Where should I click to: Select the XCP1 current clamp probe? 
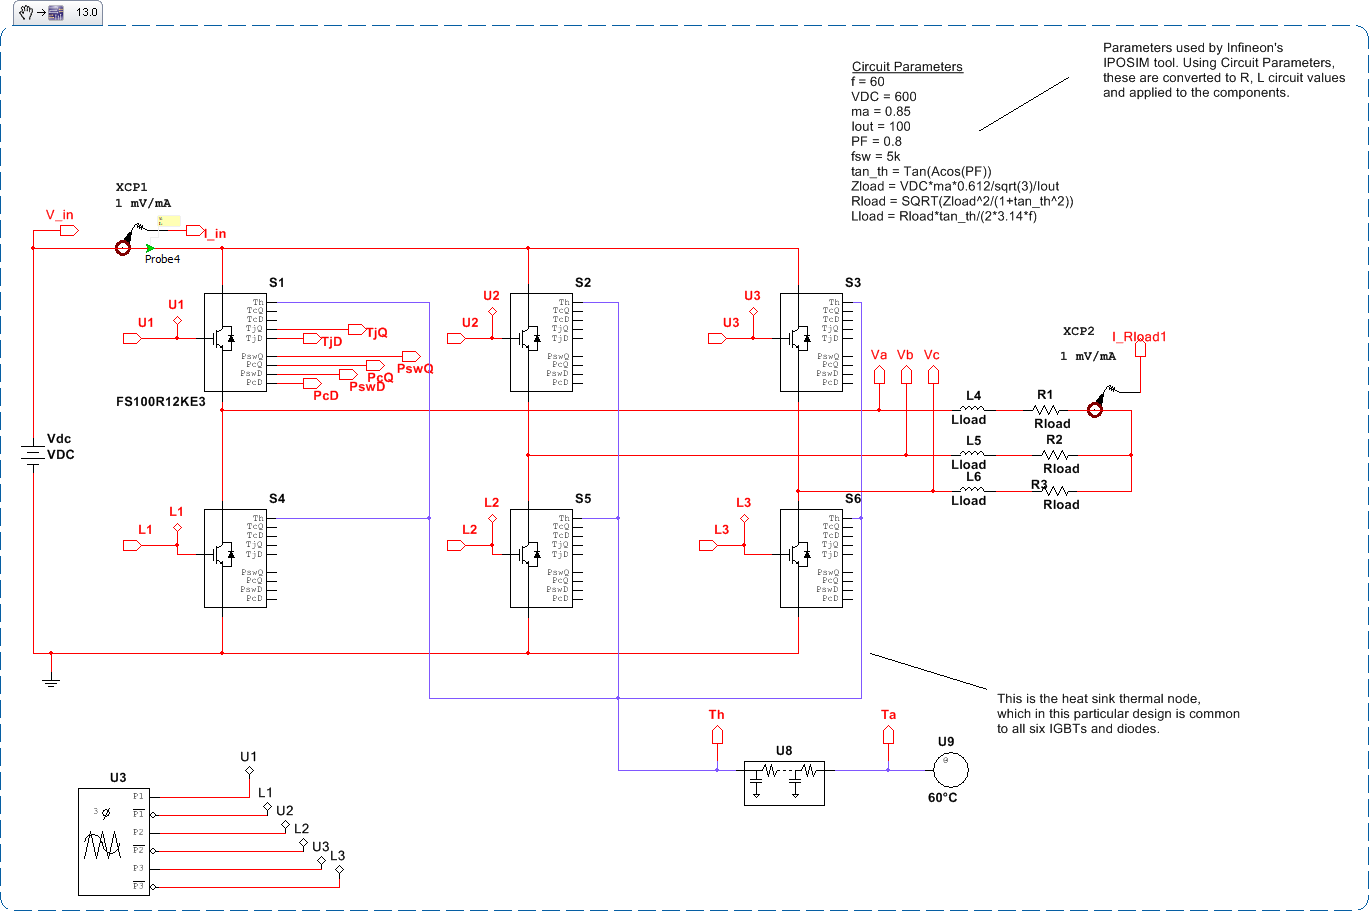click(x=124, y=248)
